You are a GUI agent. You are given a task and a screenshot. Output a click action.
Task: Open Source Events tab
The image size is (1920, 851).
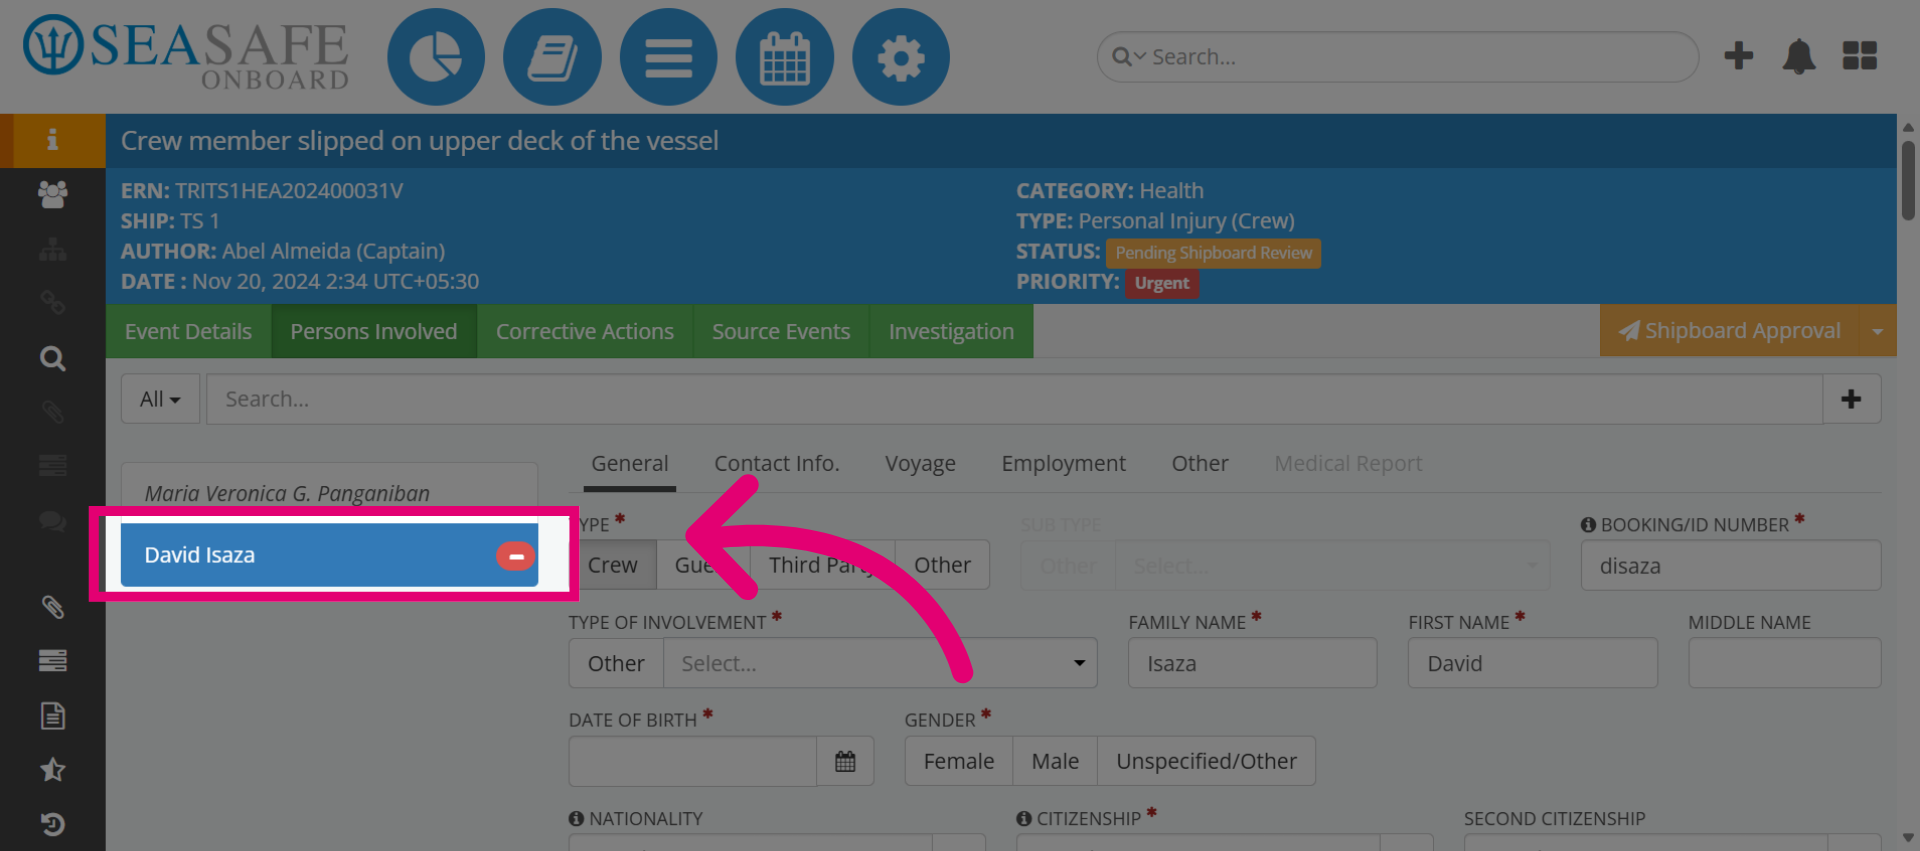click(781, 331)
